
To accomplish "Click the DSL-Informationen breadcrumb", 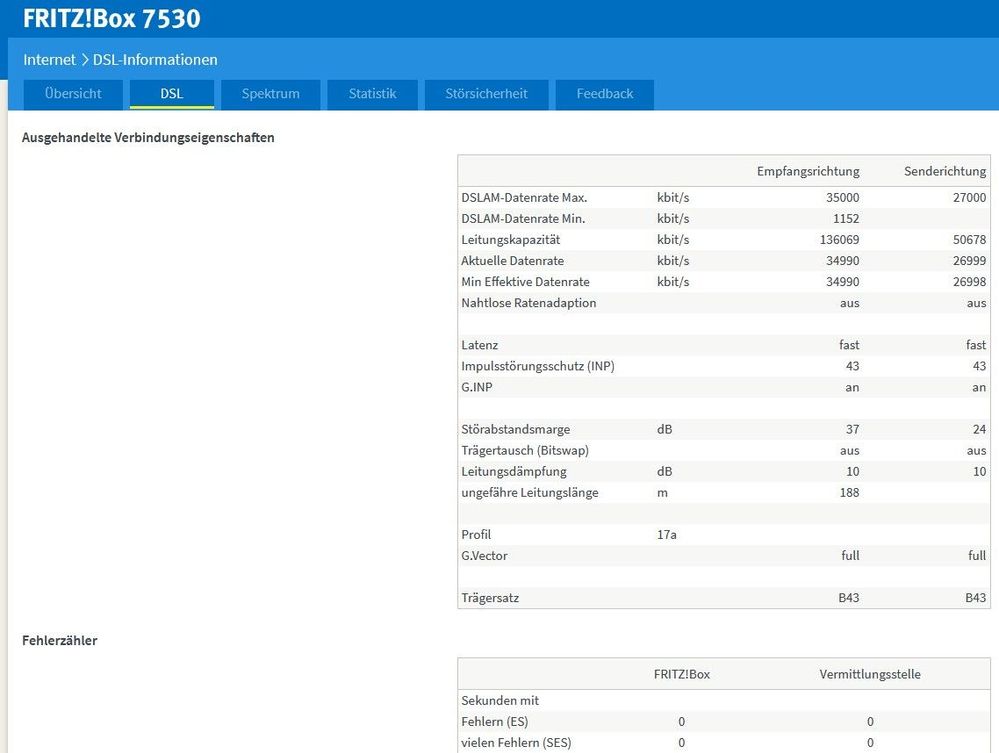I will (155, 60).
